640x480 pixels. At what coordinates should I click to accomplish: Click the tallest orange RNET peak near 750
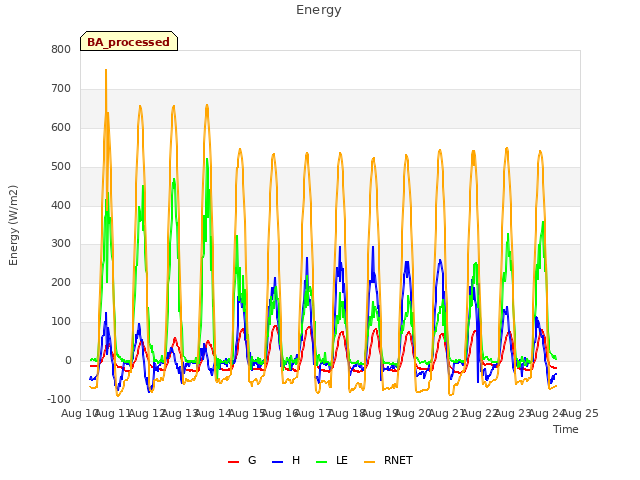pos(106,70)
